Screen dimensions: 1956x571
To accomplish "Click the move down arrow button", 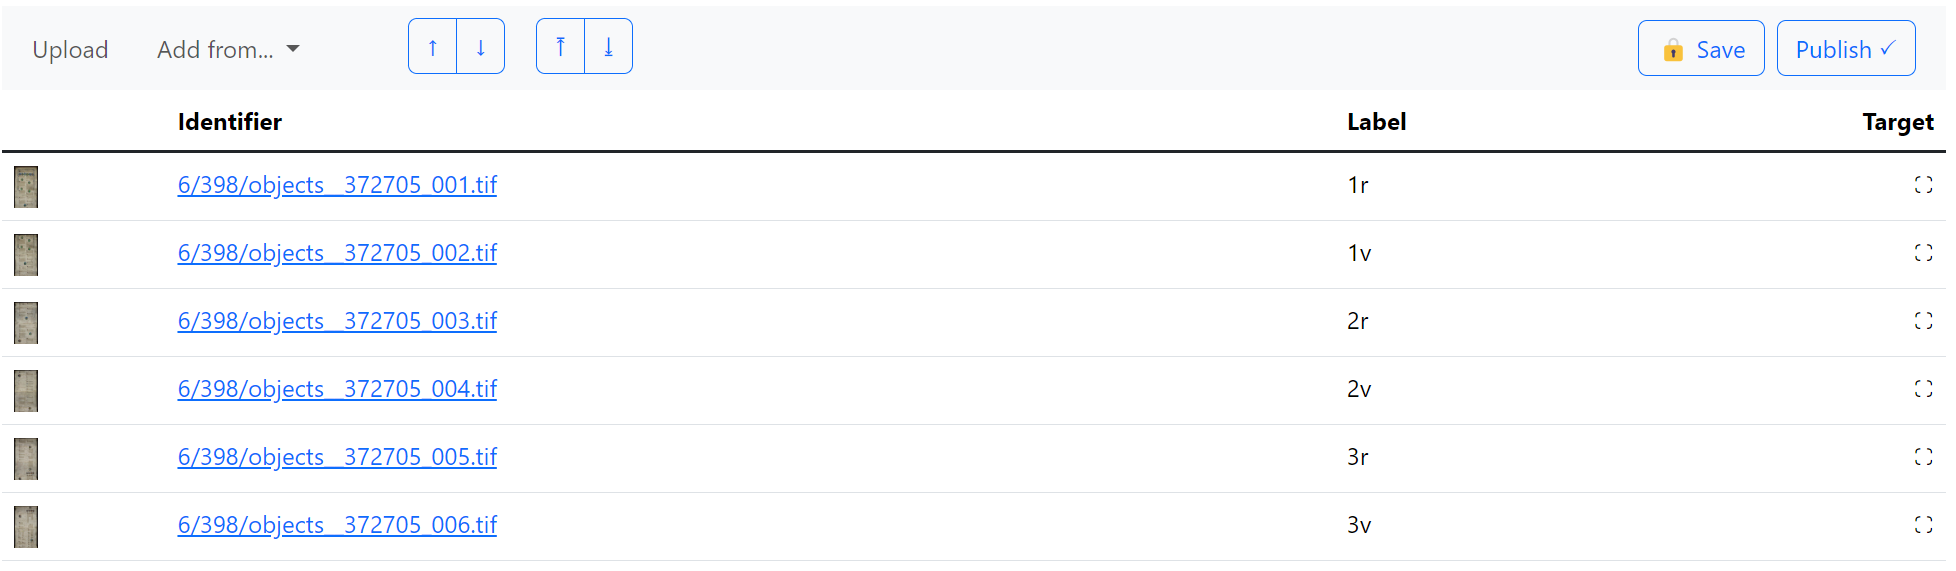I will (481, 47).
